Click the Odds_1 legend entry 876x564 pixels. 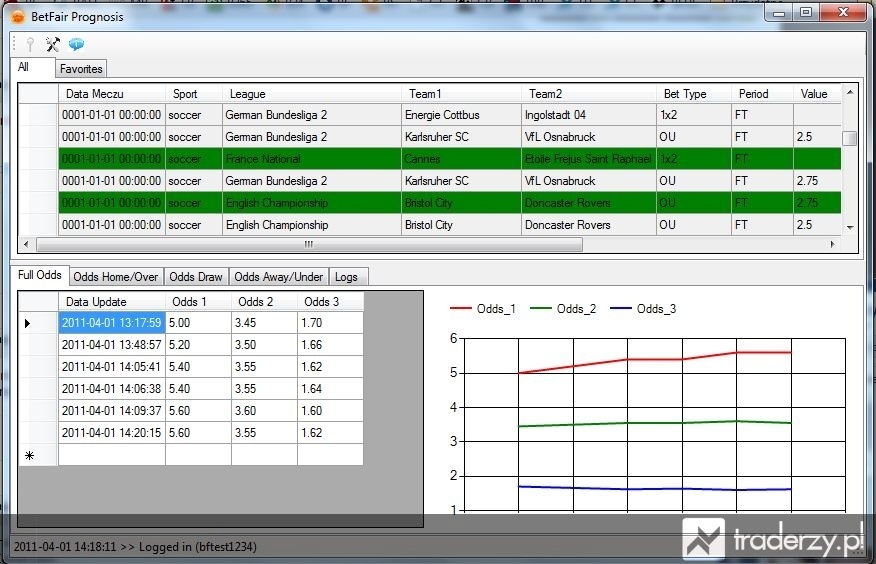[x=483, y=309]
